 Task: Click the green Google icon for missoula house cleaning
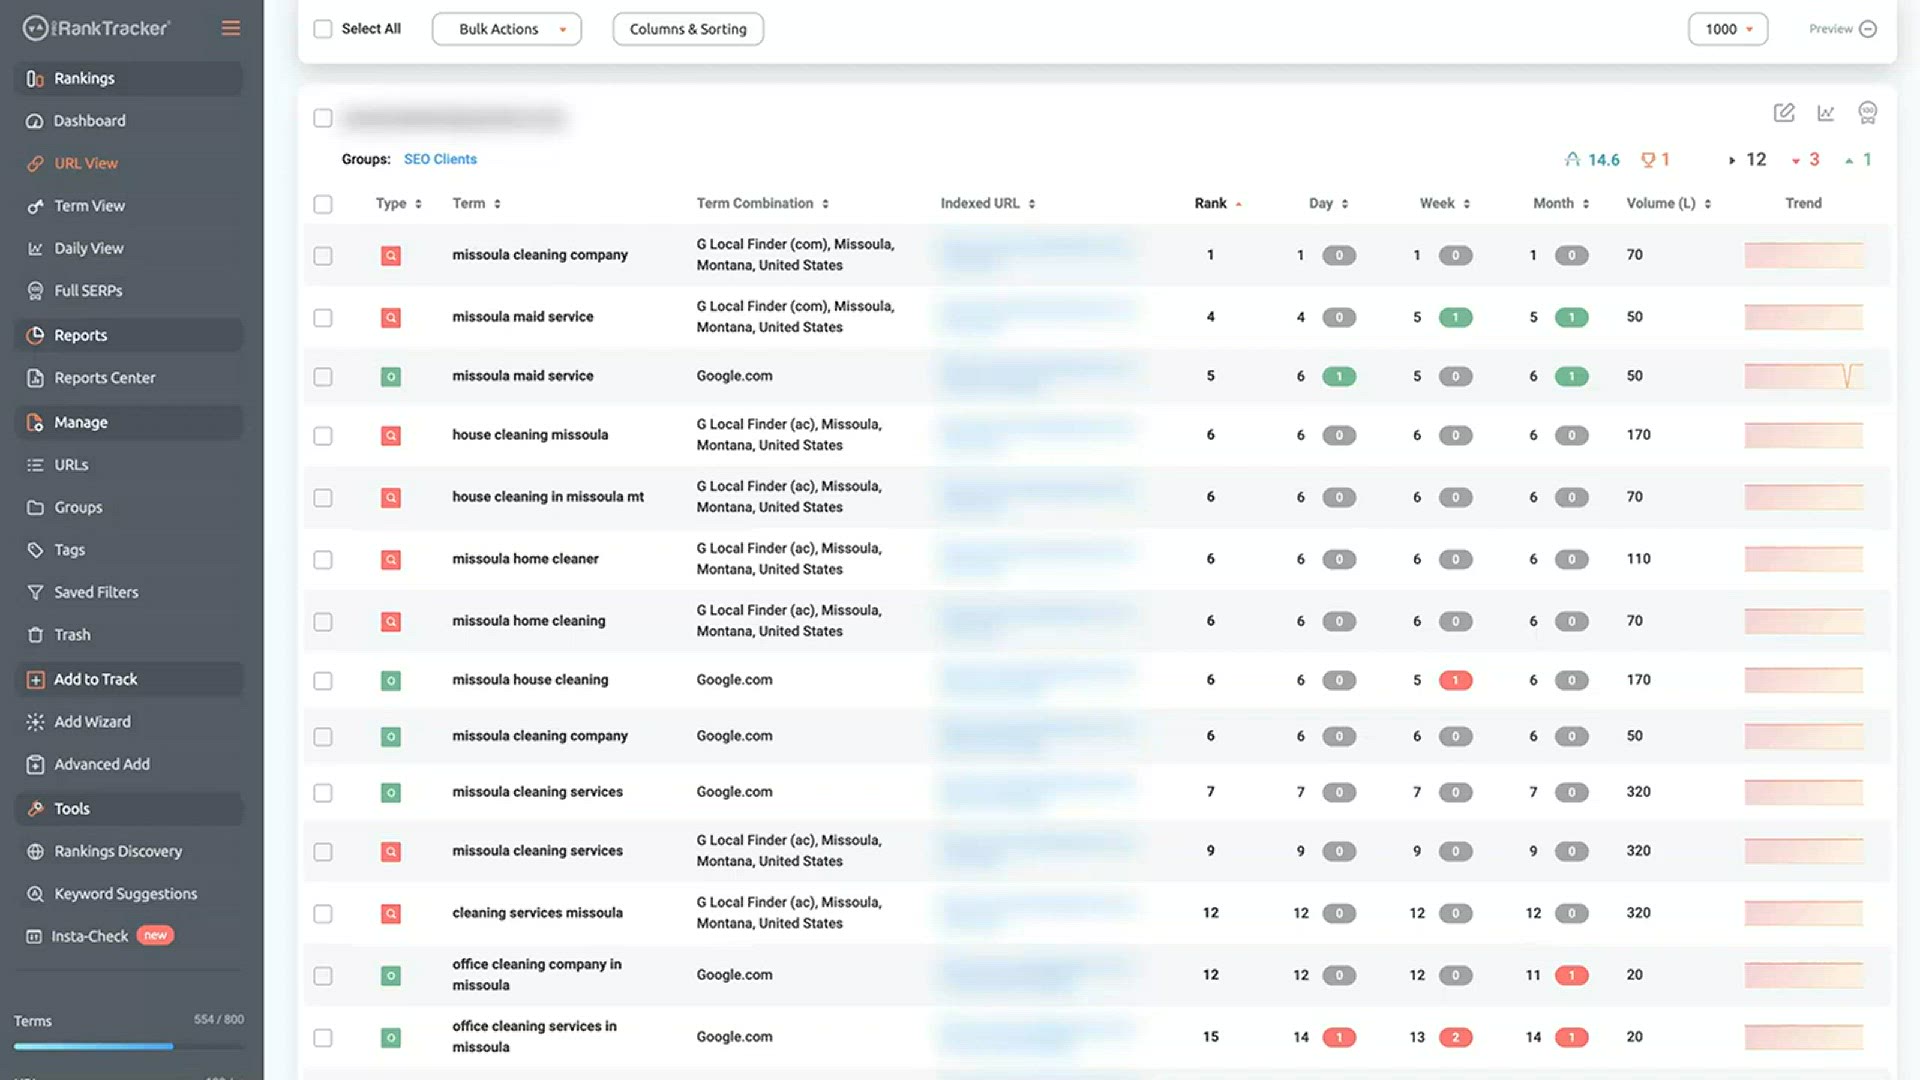pyautogui.click(x=391, y=681)
